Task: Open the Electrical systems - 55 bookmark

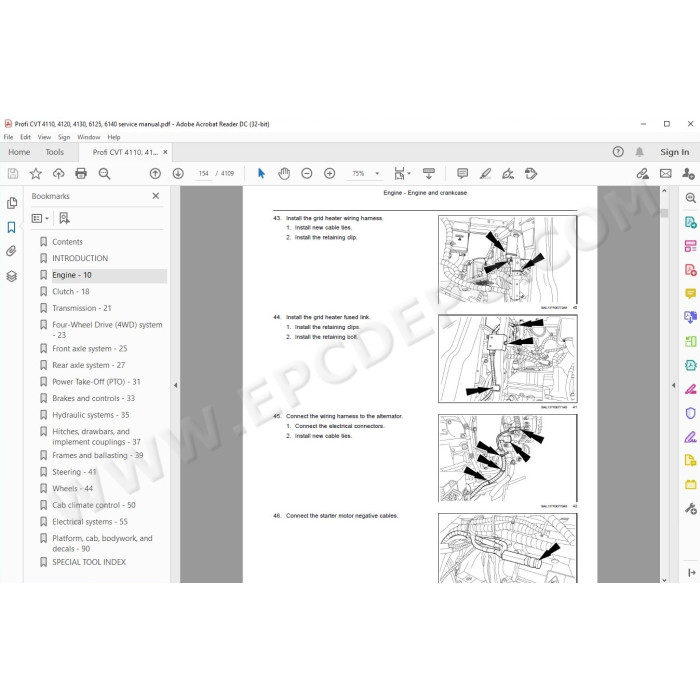Action: [x=90, y=522]
